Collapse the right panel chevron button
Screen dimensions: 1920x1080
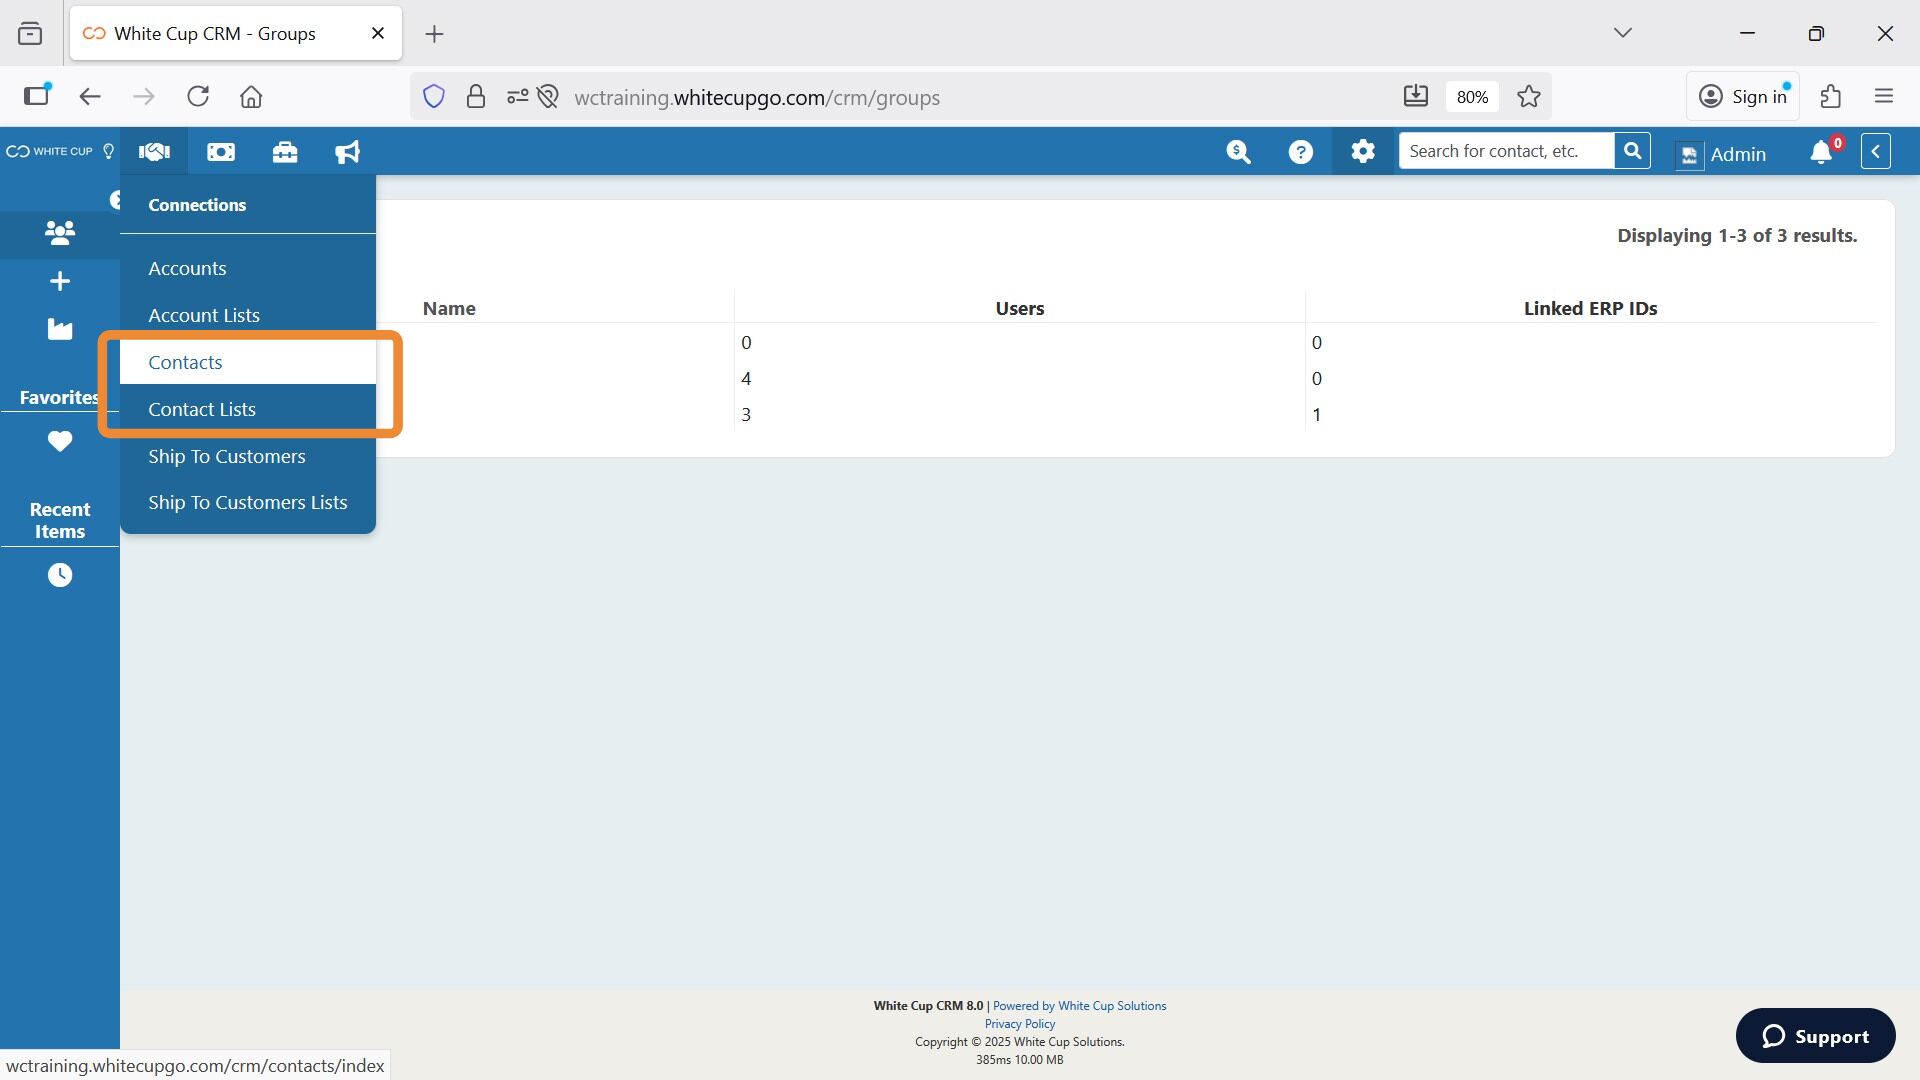pos(1876,152)
